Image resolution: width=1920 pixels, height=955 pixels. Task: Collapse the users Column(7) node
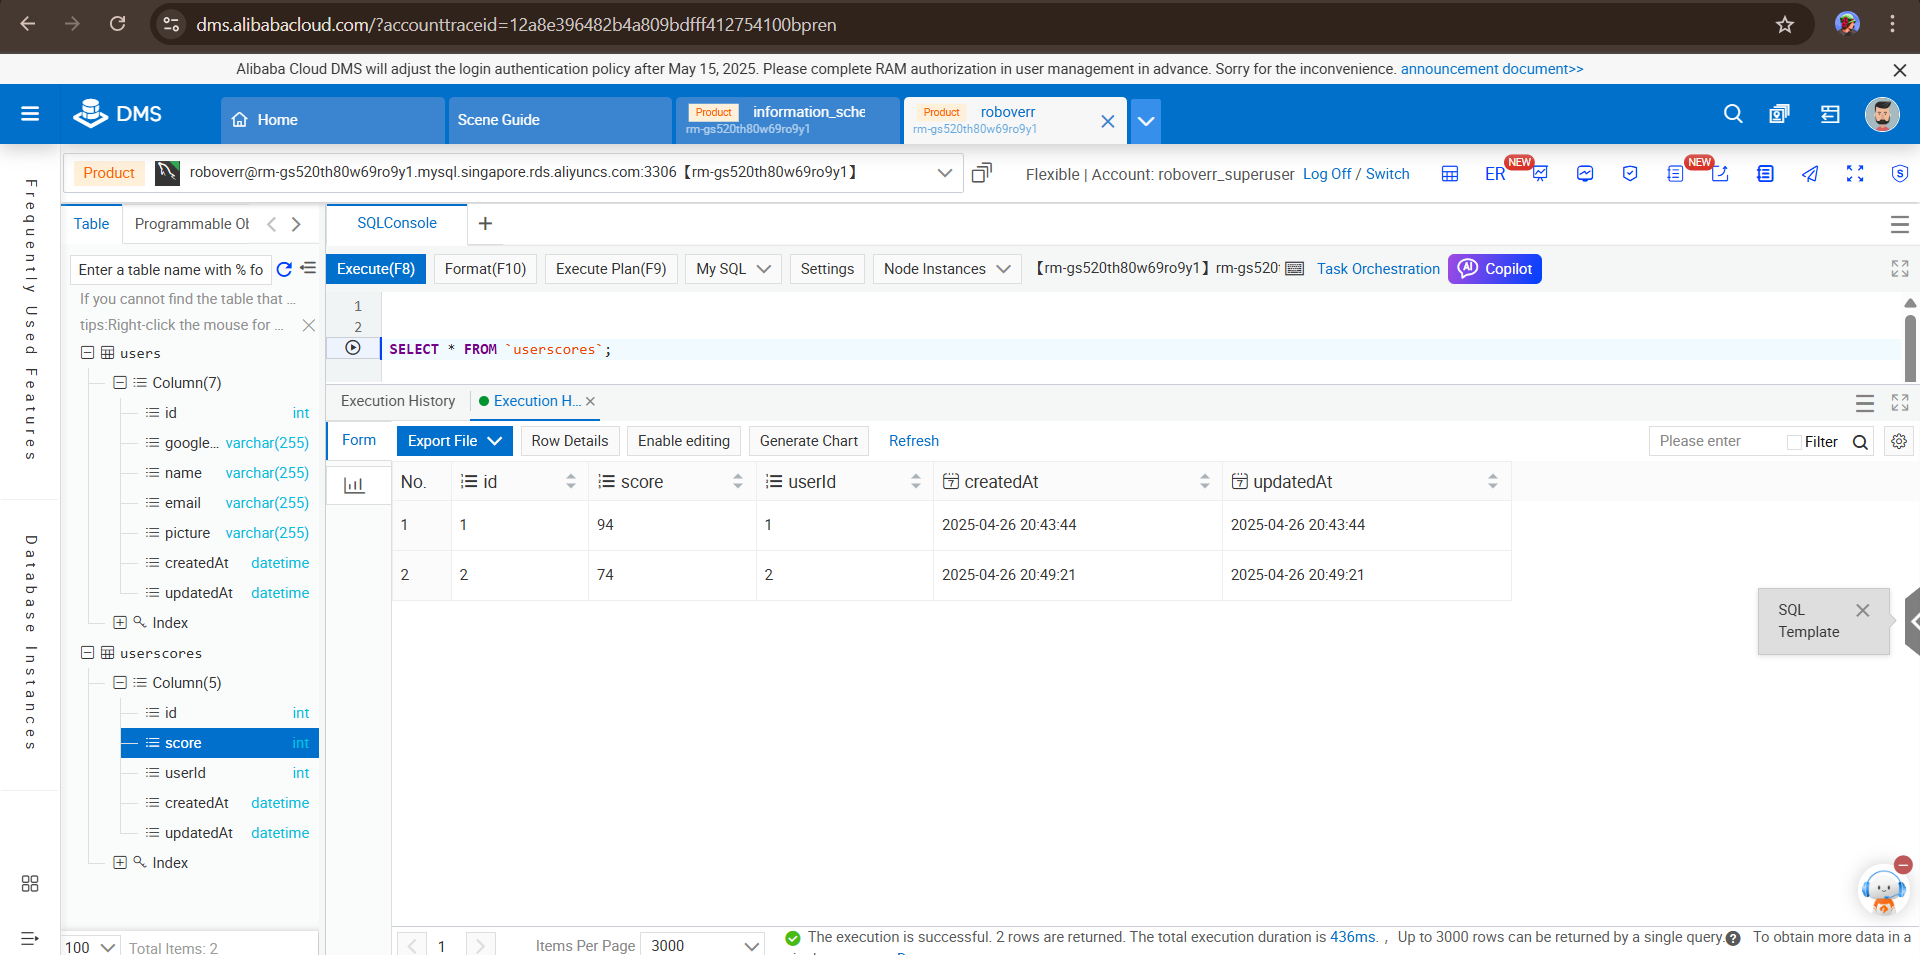tap(120, 382)
